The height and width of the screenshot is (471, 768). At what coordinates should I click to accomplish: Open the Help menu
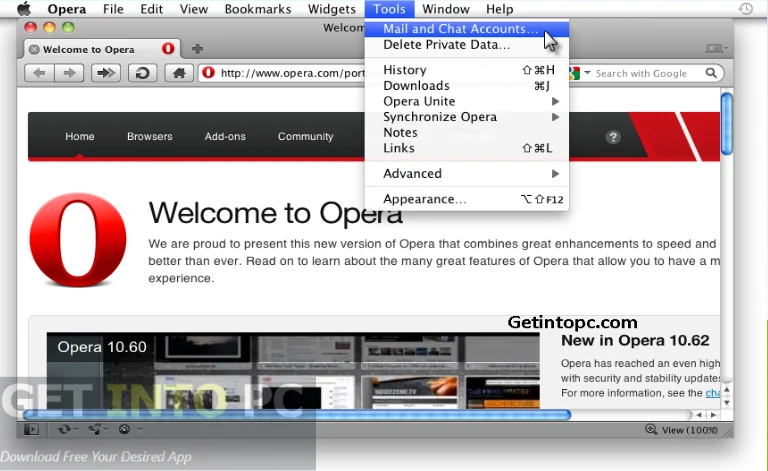pyautogui.click(x=500, y=9)
